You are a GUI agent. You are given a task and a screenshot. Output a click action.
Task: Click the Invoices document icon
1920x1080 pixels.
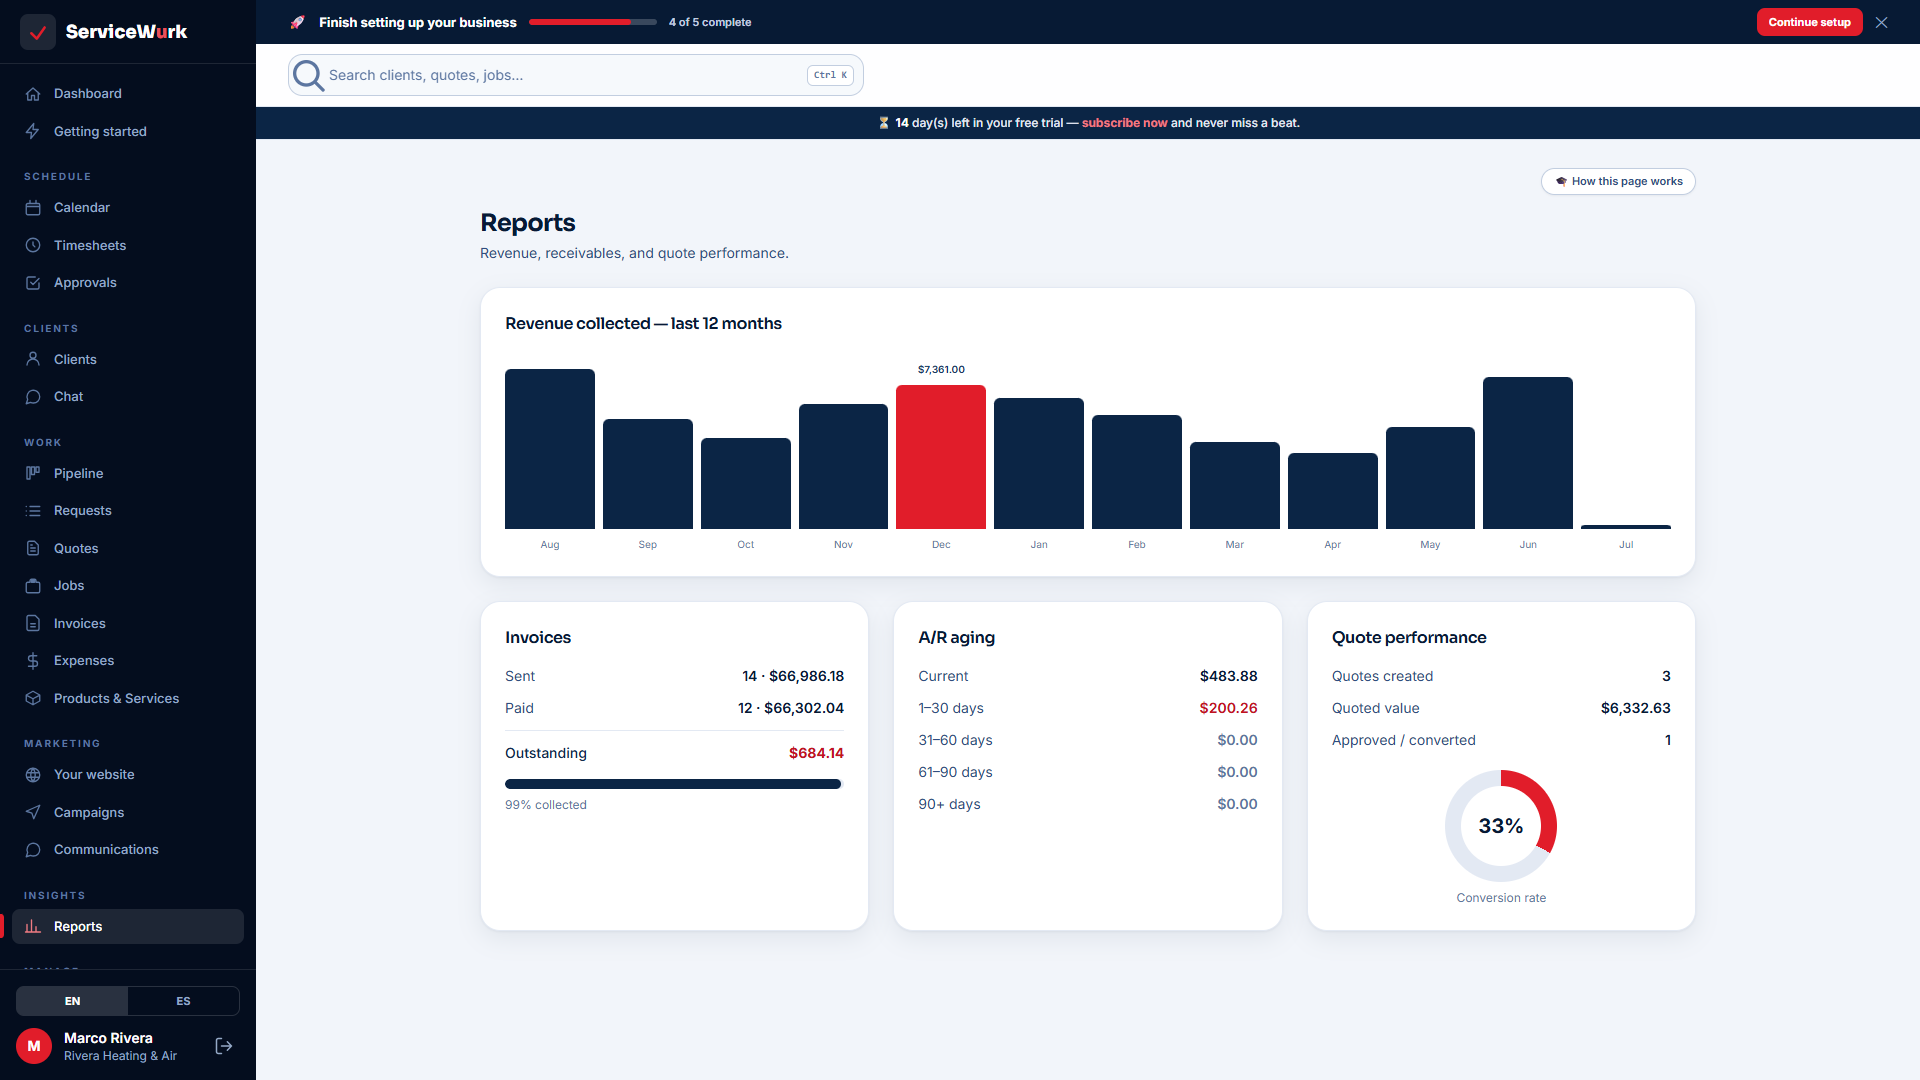tap(33, 623)
